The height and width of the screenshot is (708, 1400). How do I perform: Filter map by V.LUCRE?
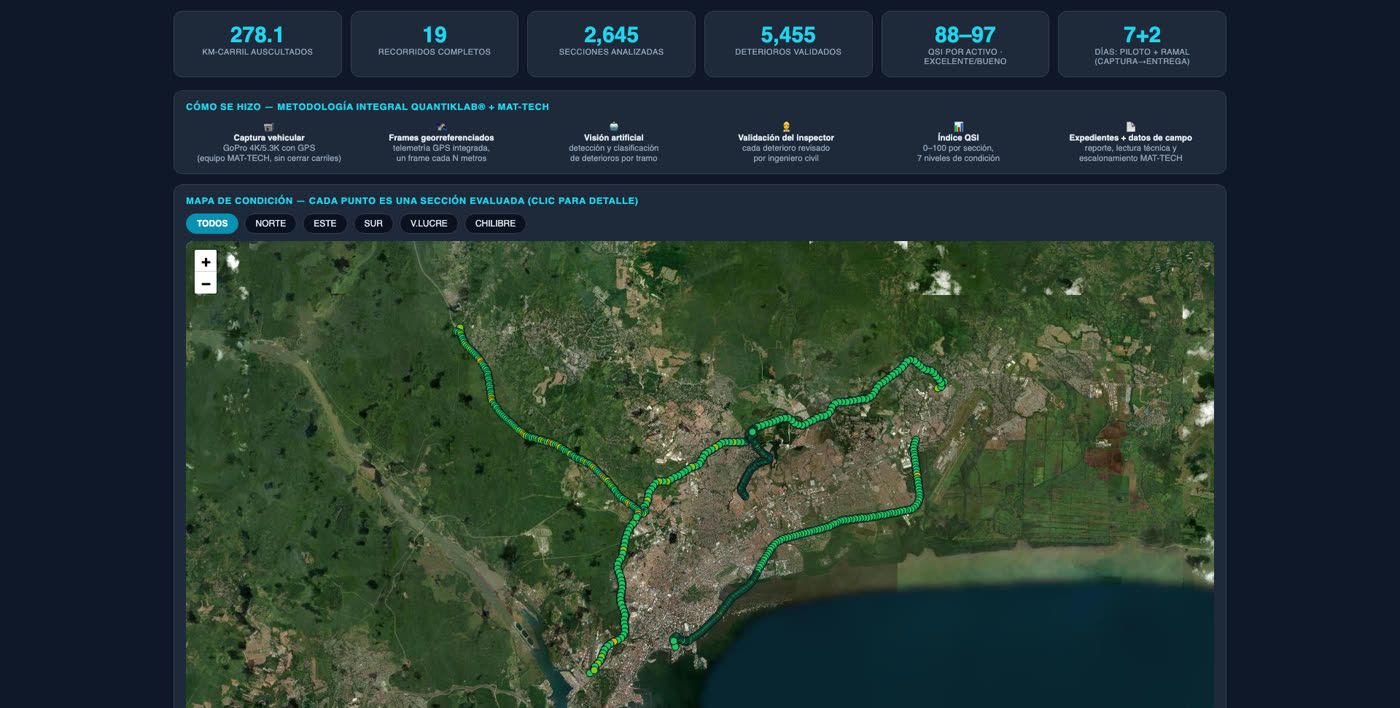pyautogui.click(x=429, y=224)
